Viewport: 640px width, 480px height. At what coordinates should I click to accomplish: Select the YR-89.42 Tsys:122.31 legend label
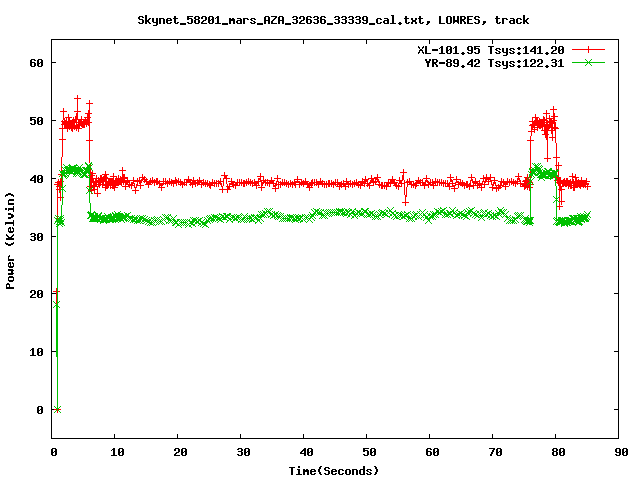pyautogui.click(x=494, y=63)
